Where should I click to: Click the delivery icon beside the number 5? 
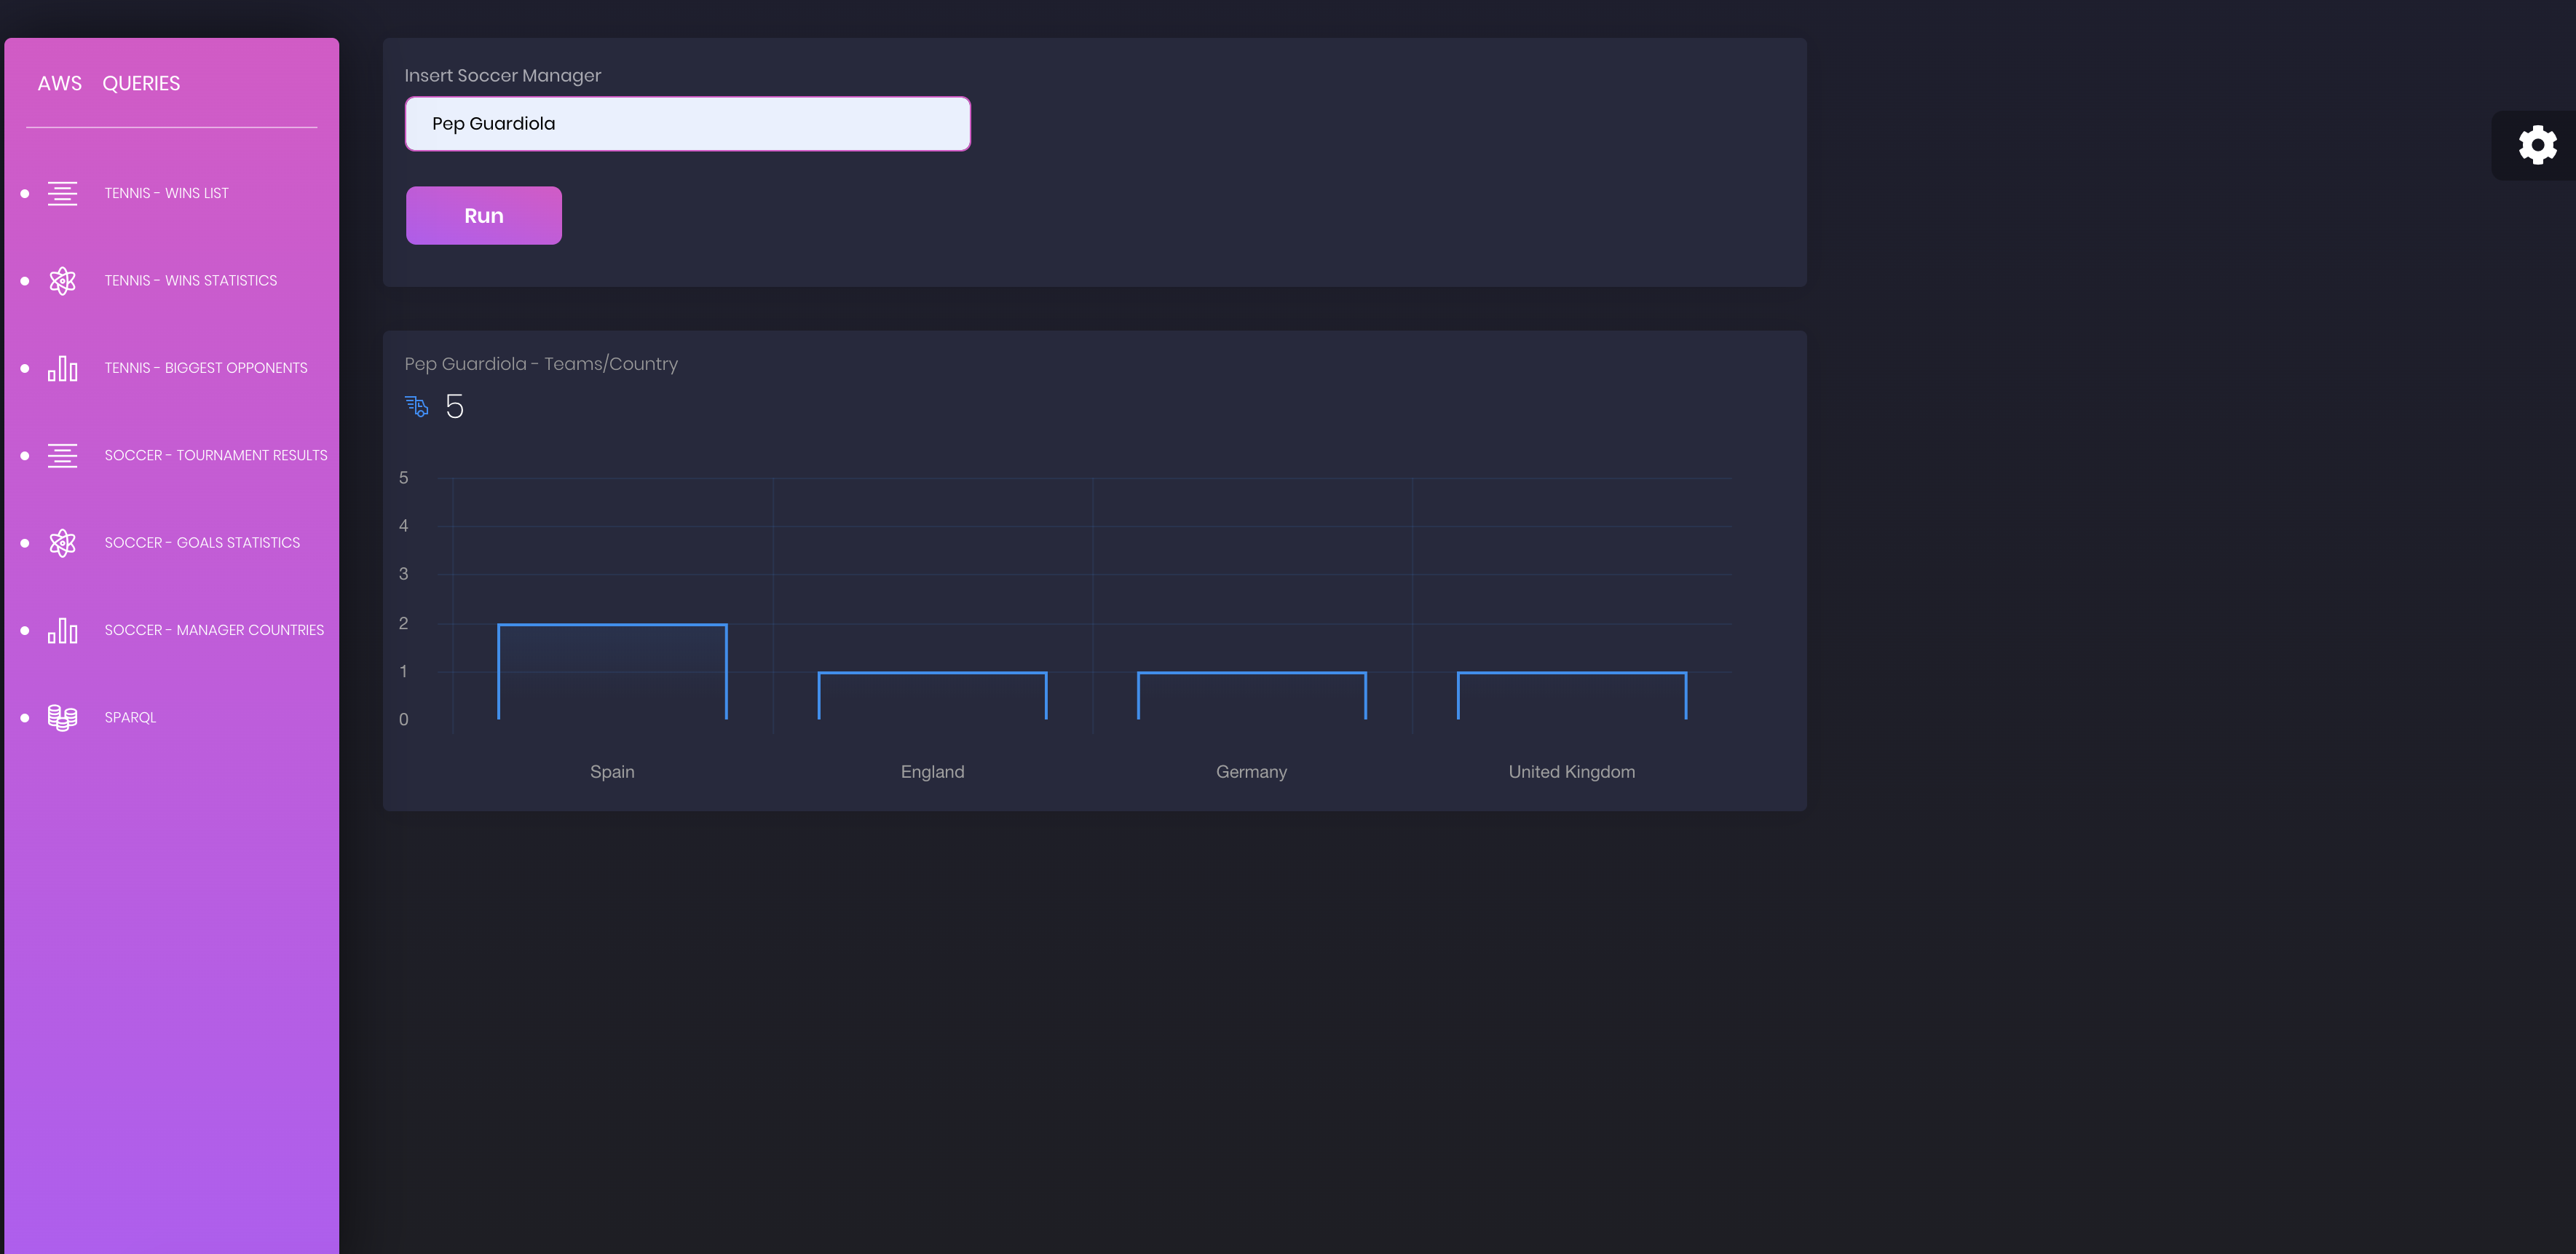click(x=417, y=406)
